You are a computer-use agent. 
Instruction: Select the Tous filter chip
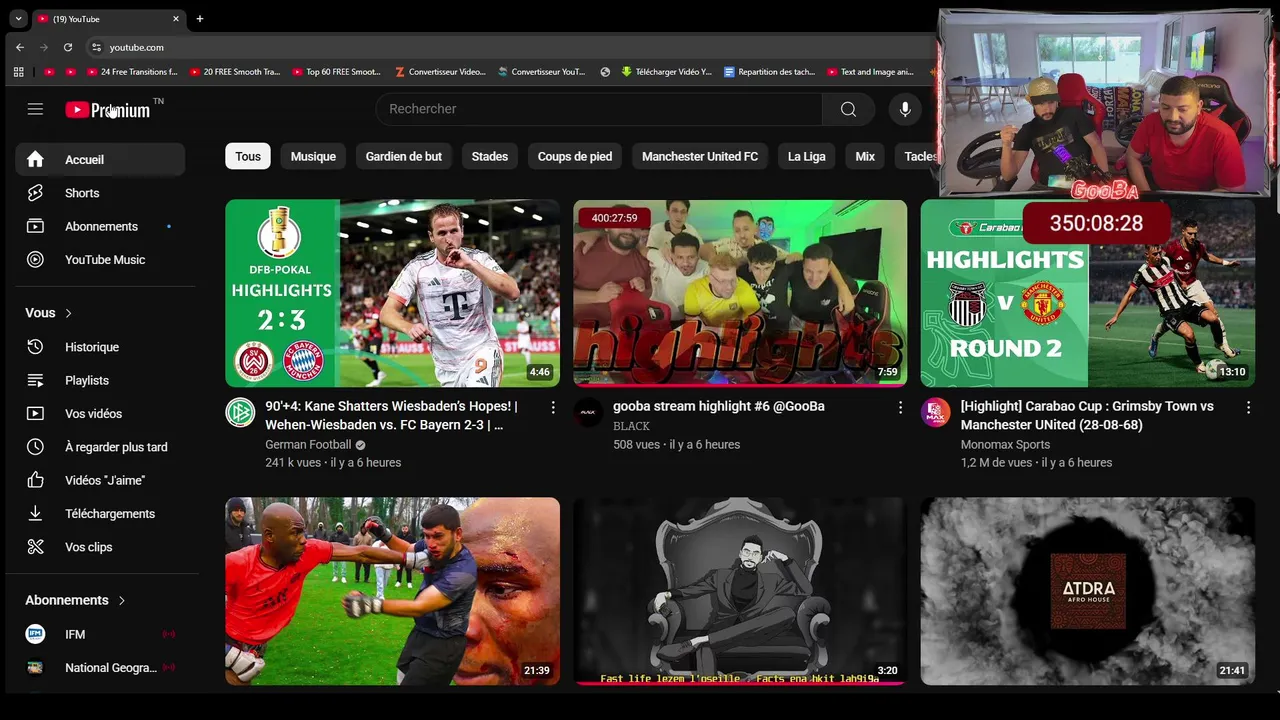tap(248, 156)
